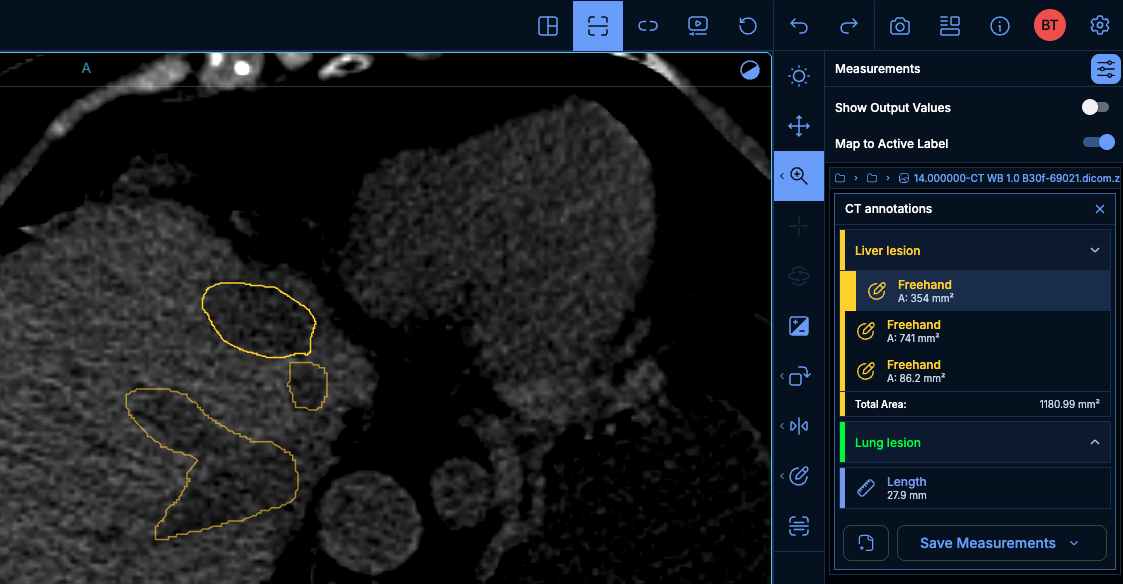This screenshot has width=1123, height=584.
Task: Select the zoom magnifier tool
Action: 798,176
